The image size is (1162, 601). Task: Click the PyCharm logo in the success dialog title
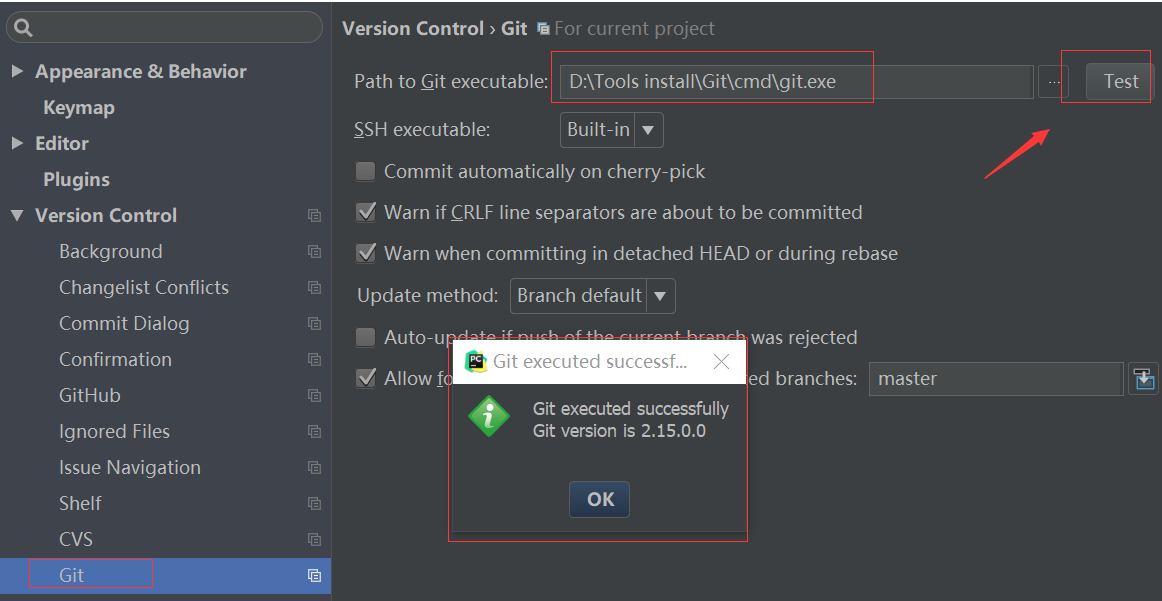coord(477,361)
